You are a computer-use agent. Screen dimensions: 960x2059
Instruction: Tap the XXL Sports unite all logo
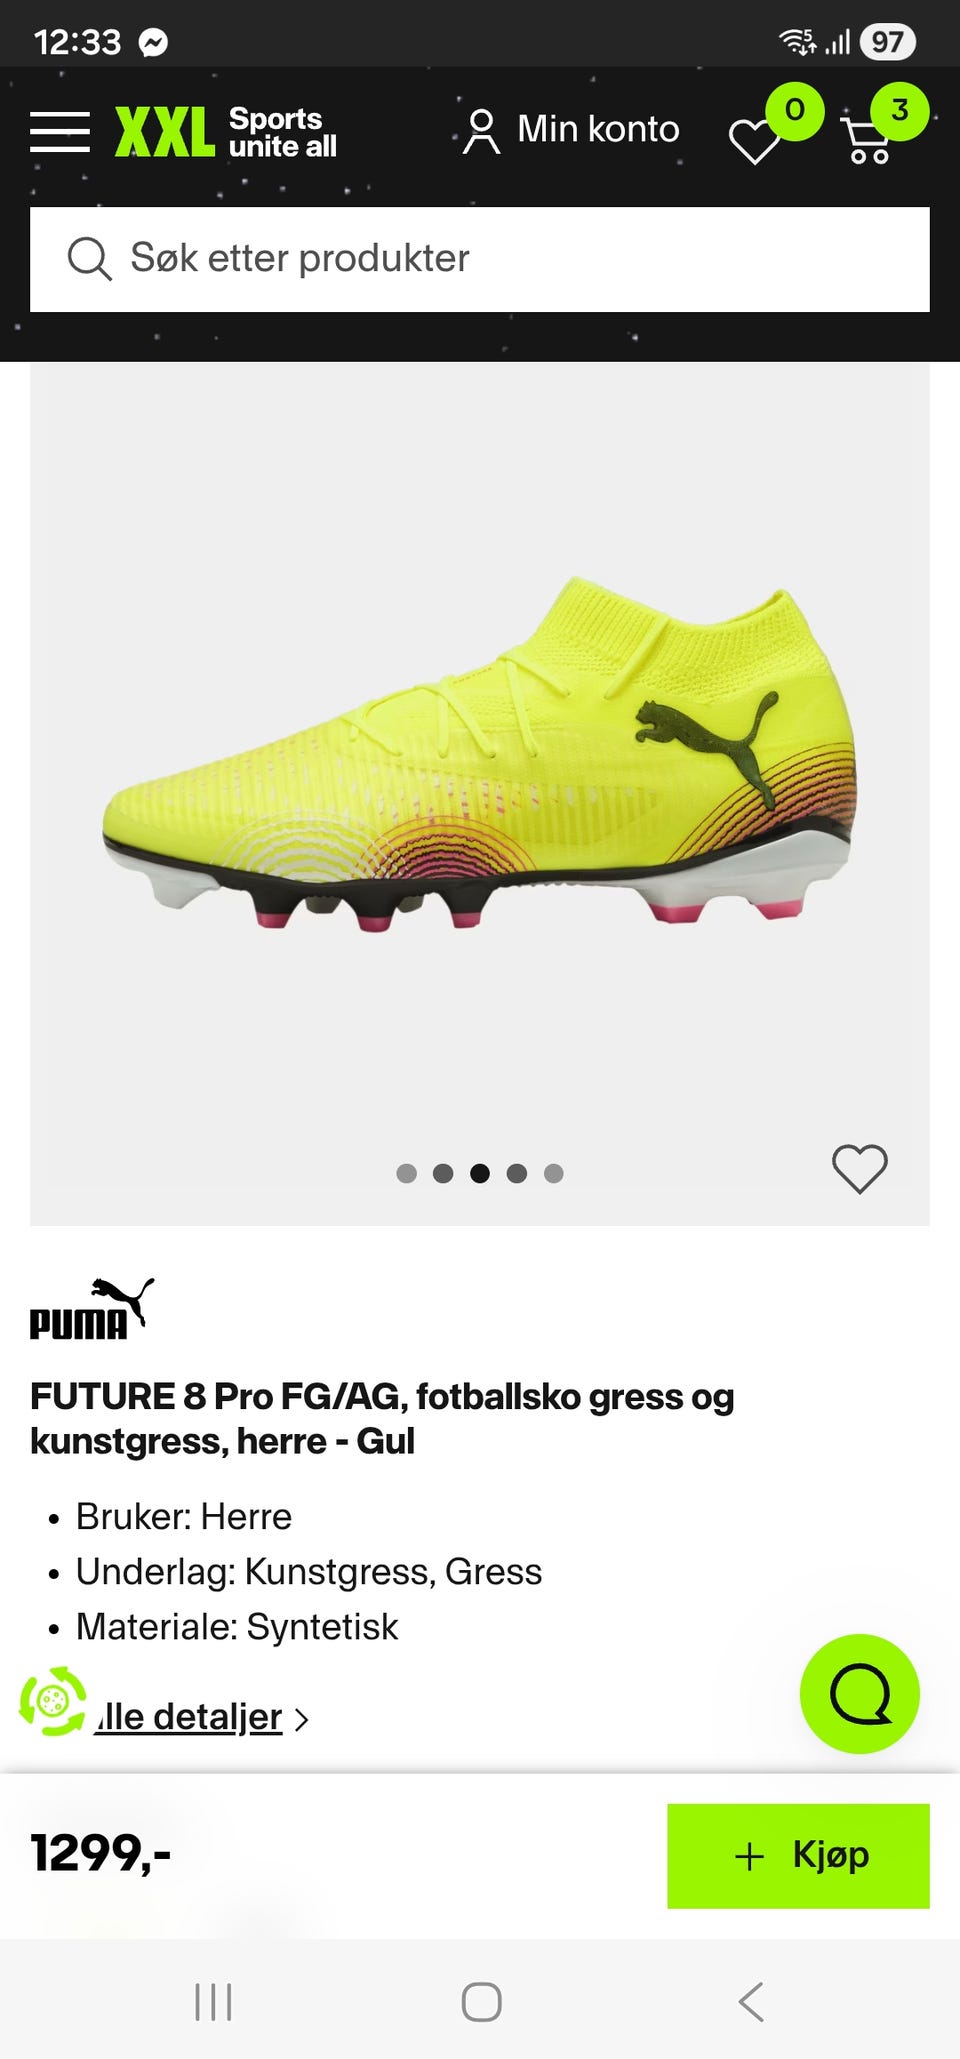coord(226,132)
